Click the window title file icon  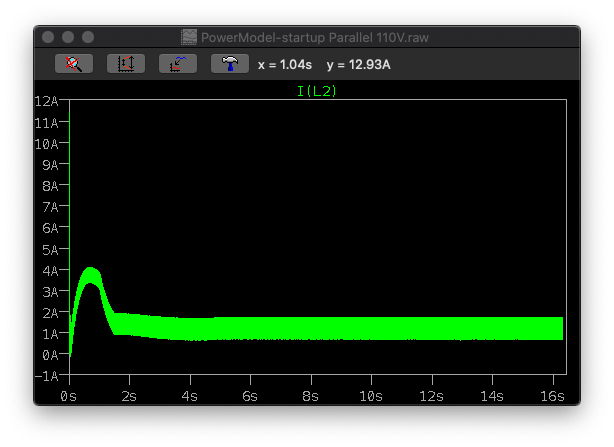189,38
